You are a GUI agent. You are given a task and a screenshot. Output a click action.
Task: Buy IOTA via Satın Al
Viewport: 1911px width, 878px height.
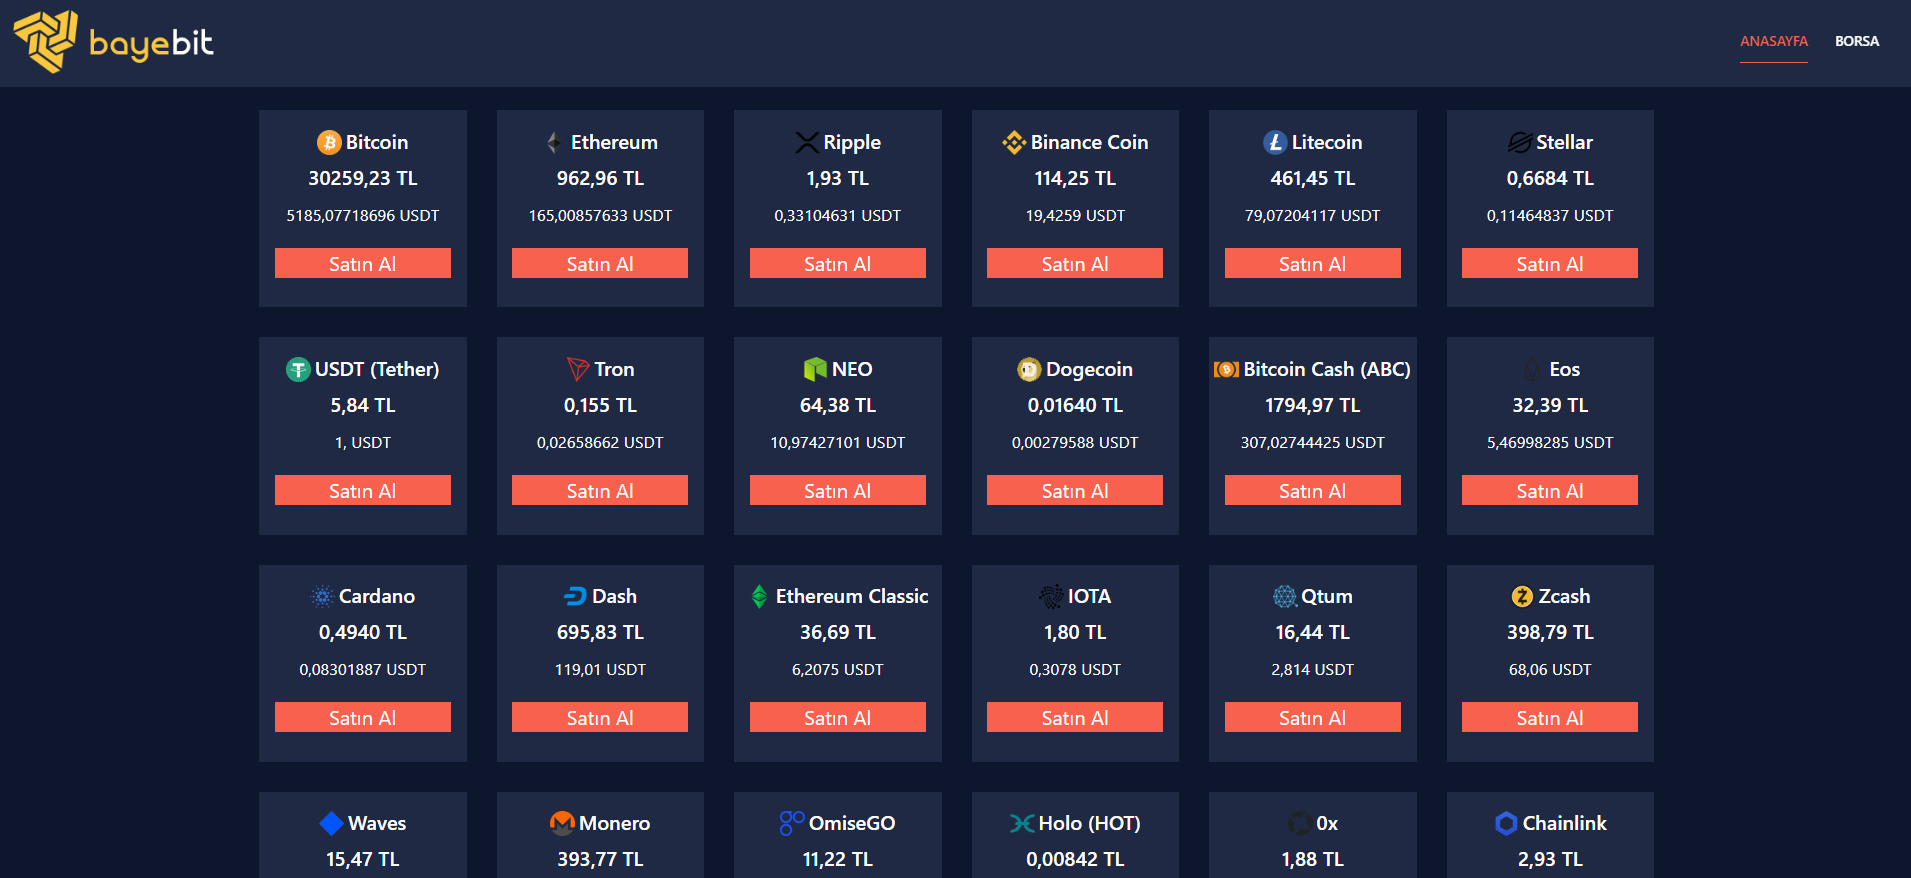coord(1075,717)
